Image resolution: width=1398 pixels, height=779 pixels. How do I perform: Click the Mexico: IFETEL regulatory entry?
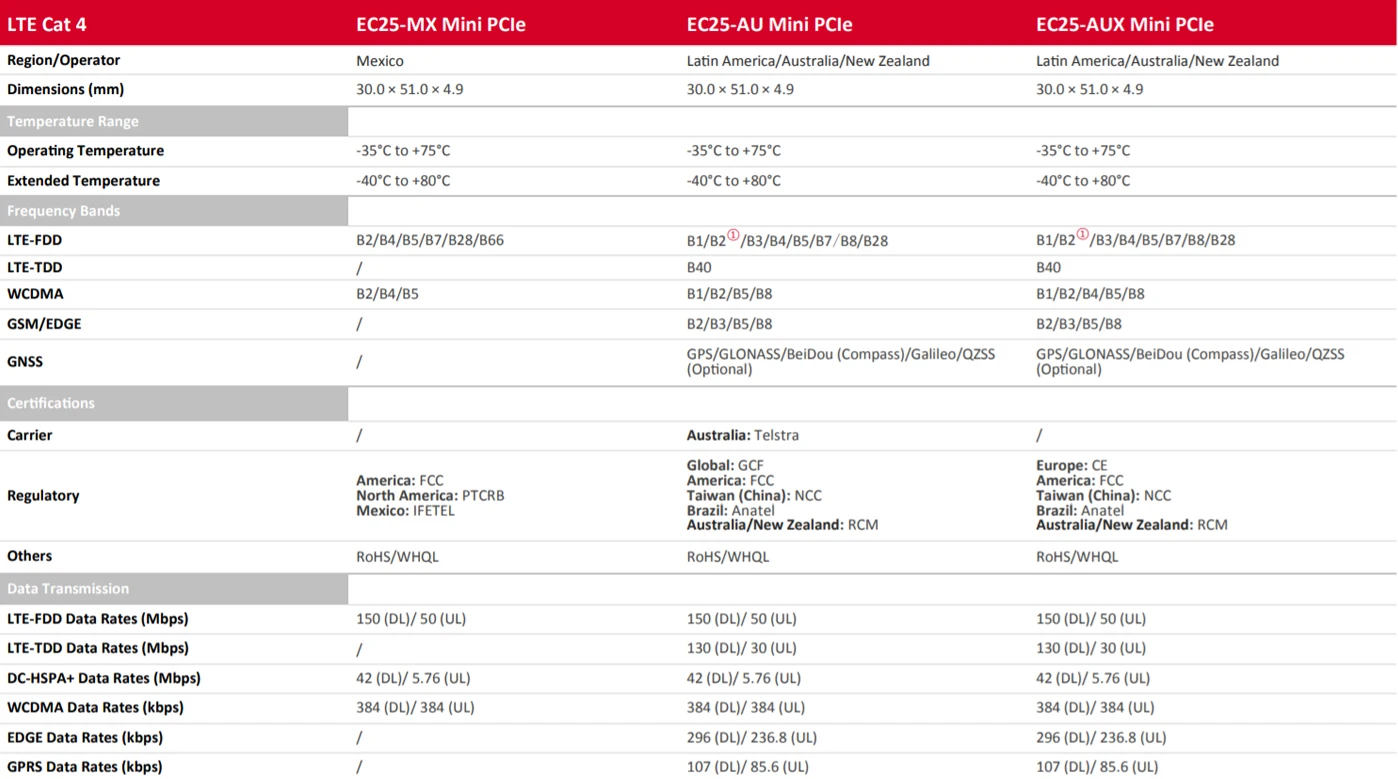coord(405,510)
